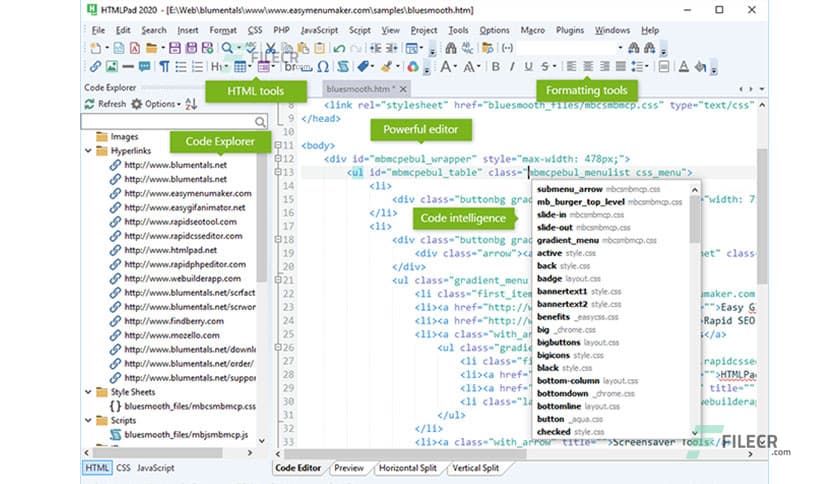Collapse the Hyperlinks folder in Code Explorer
836x484 pixels.
[87, 151]
